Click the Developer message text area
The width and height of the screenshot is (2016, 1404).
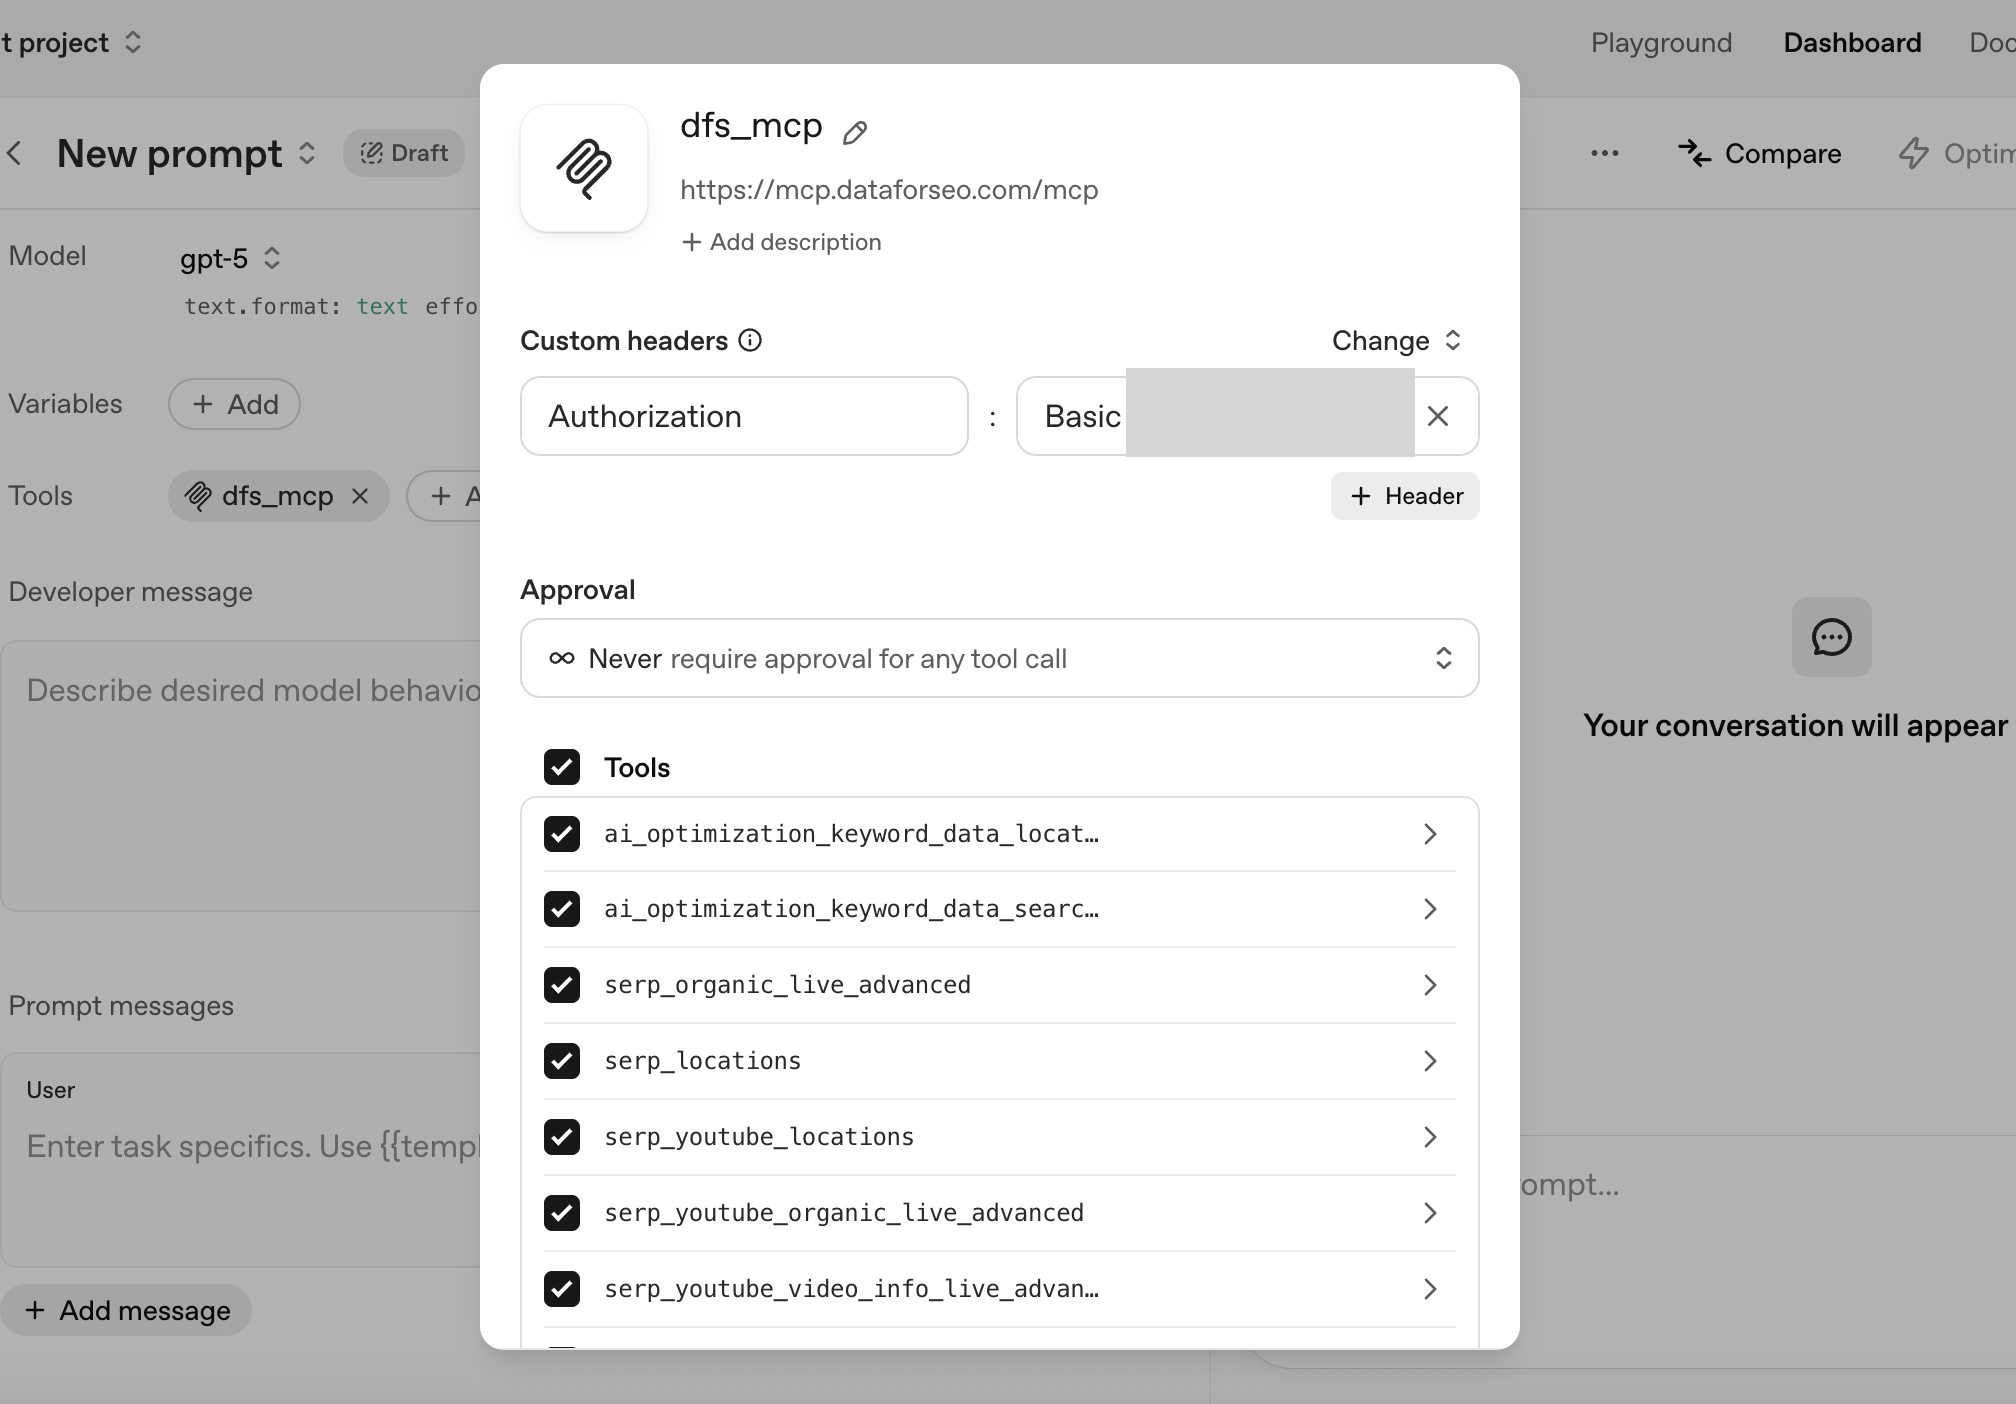(242, 776)
